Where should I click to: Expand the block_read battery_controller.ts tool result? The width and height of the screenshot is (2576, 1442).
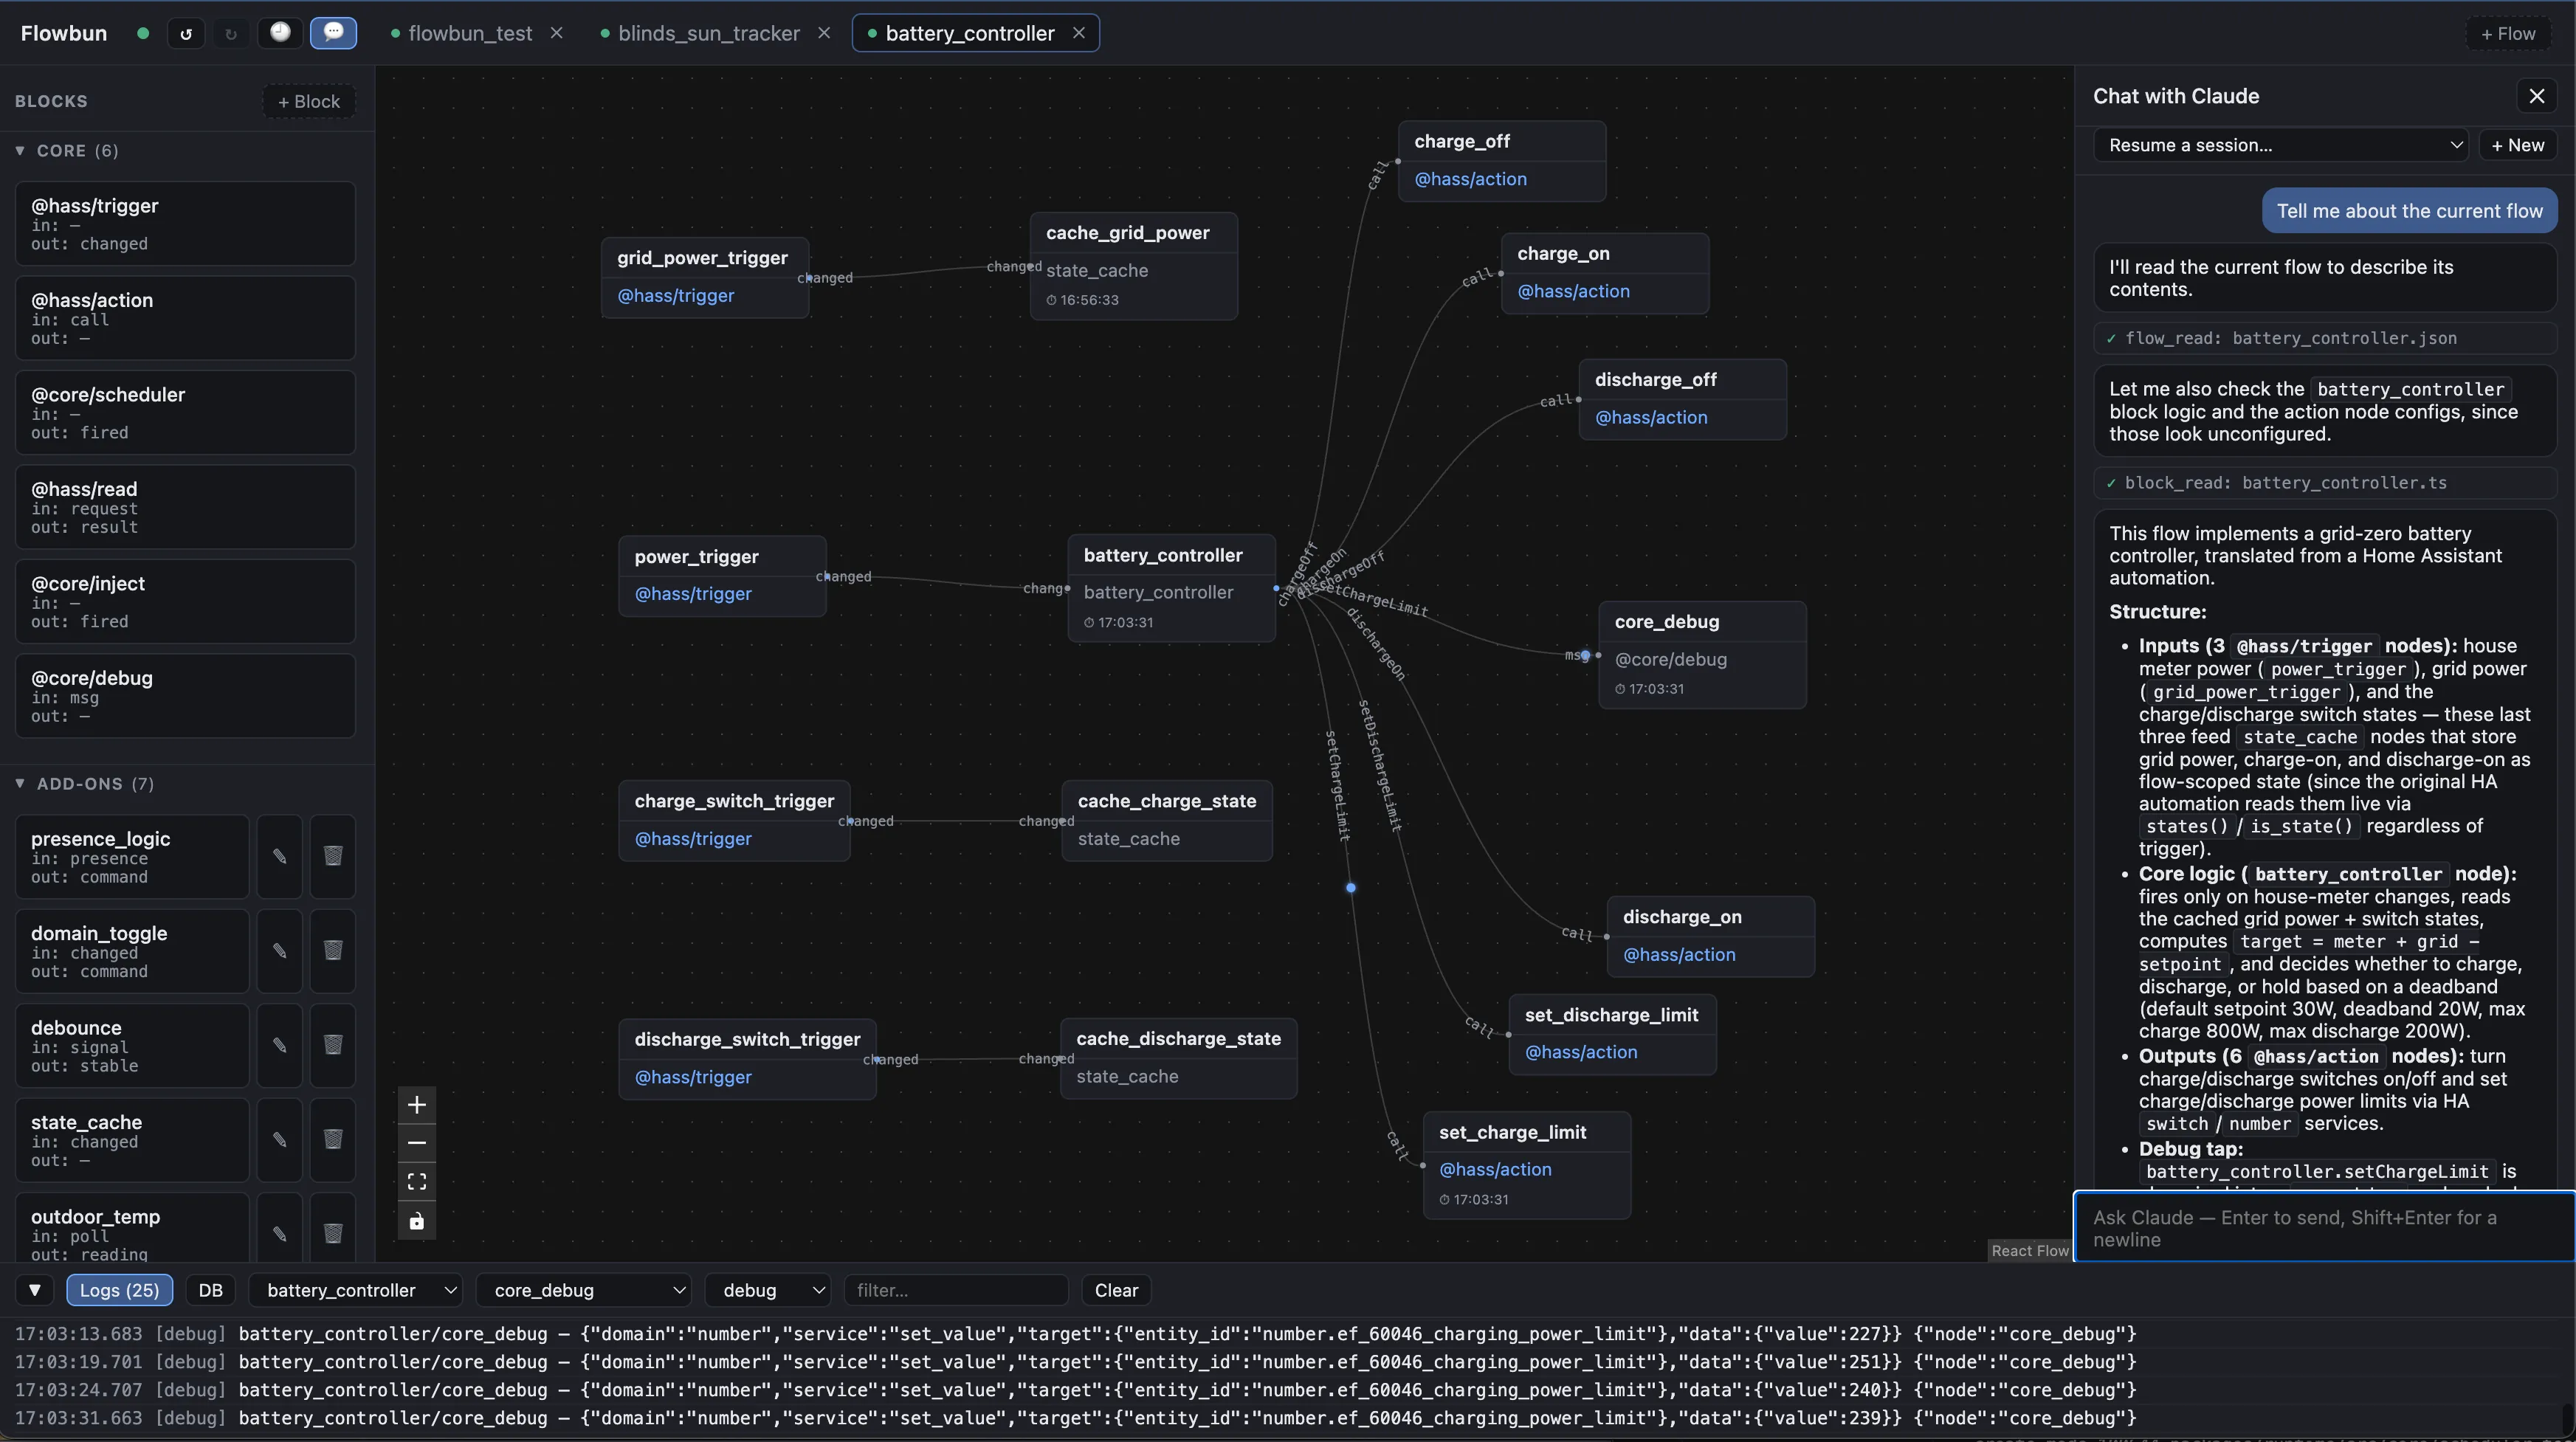2325,483
